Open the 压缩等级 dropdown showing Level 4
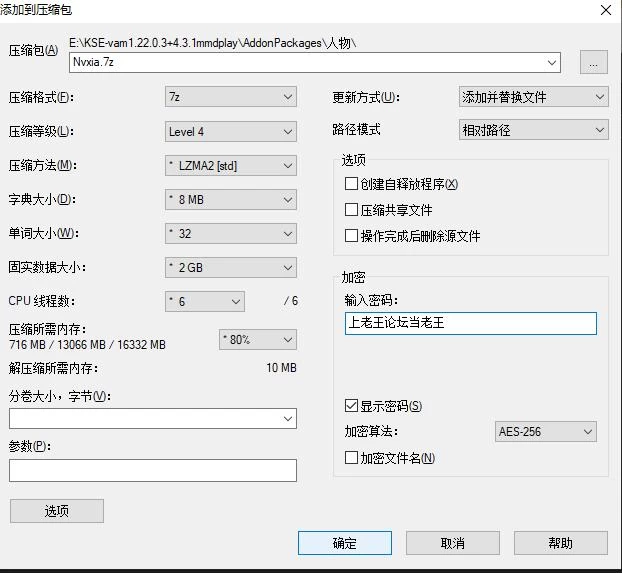622x573 pixels. (230, 131)
